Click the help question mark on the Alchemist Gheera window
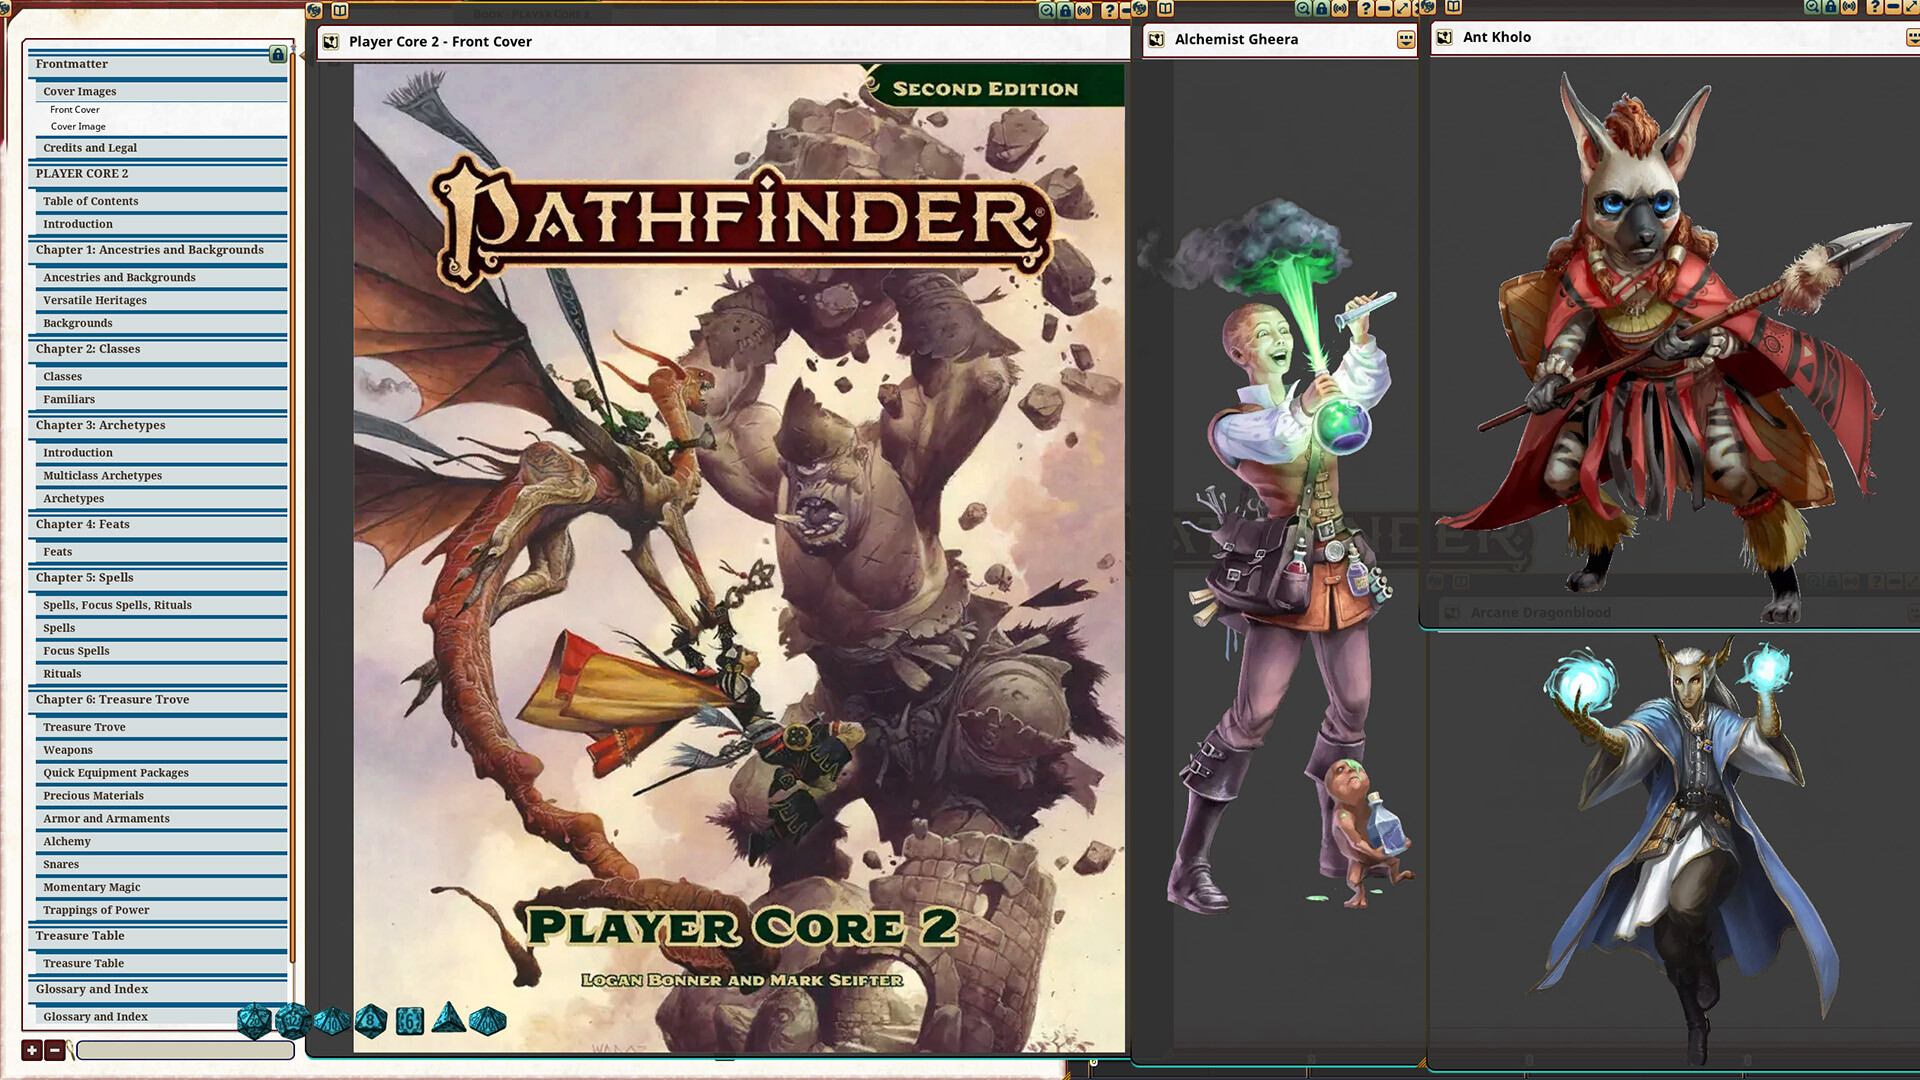 (1366, 8)
